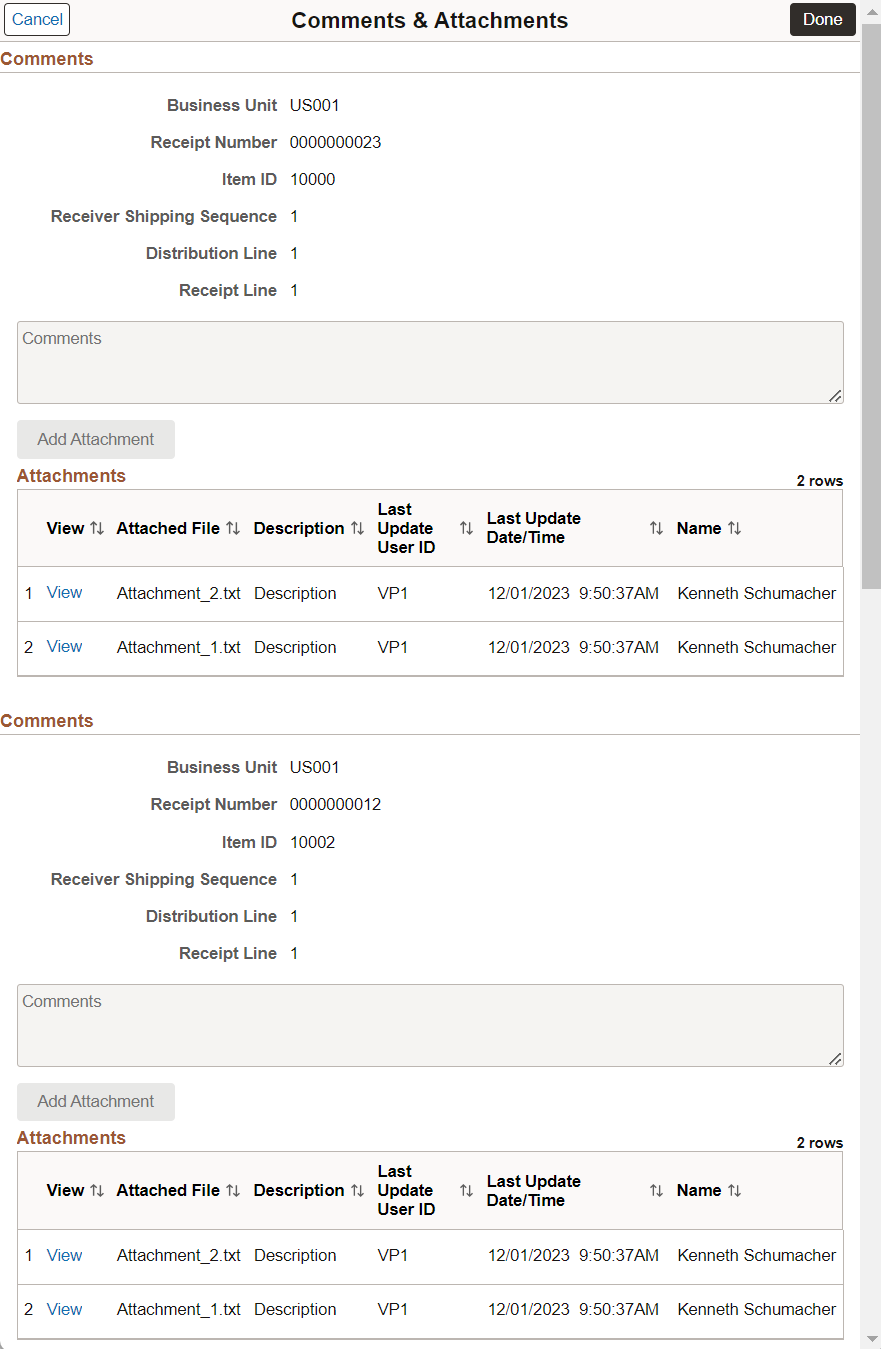Click Attachment_2.txt cell in first table
Viewport: 881px width, 1349px height.
coord(179,593)
